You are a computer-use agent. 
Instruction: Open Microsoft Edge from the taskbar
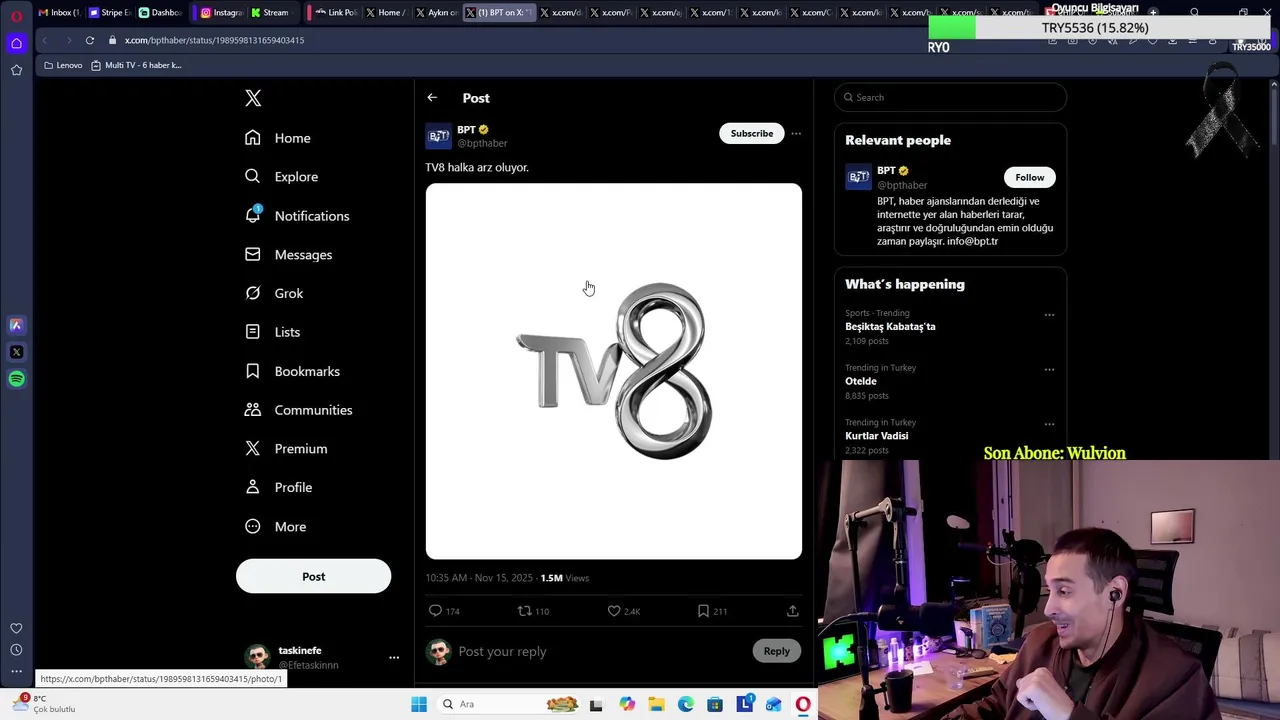[686, 704]
